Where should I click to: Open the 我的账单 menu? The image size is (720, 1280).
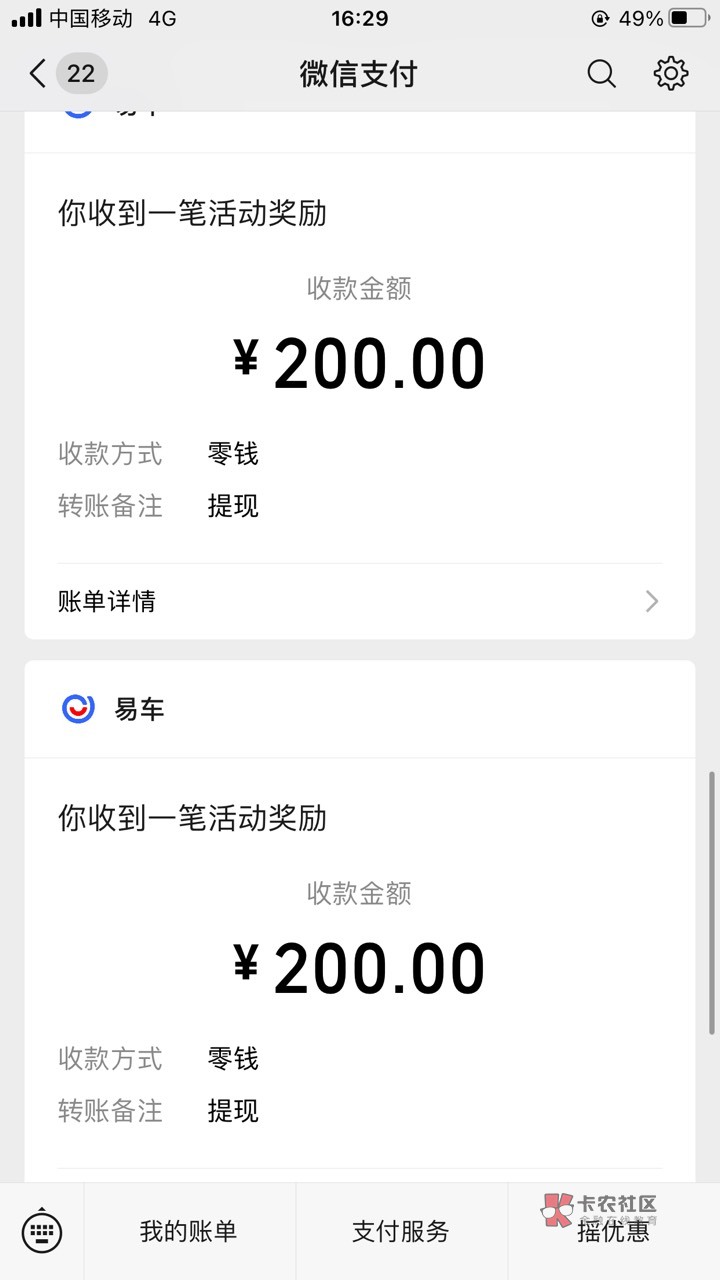[x=189, y=1231]
